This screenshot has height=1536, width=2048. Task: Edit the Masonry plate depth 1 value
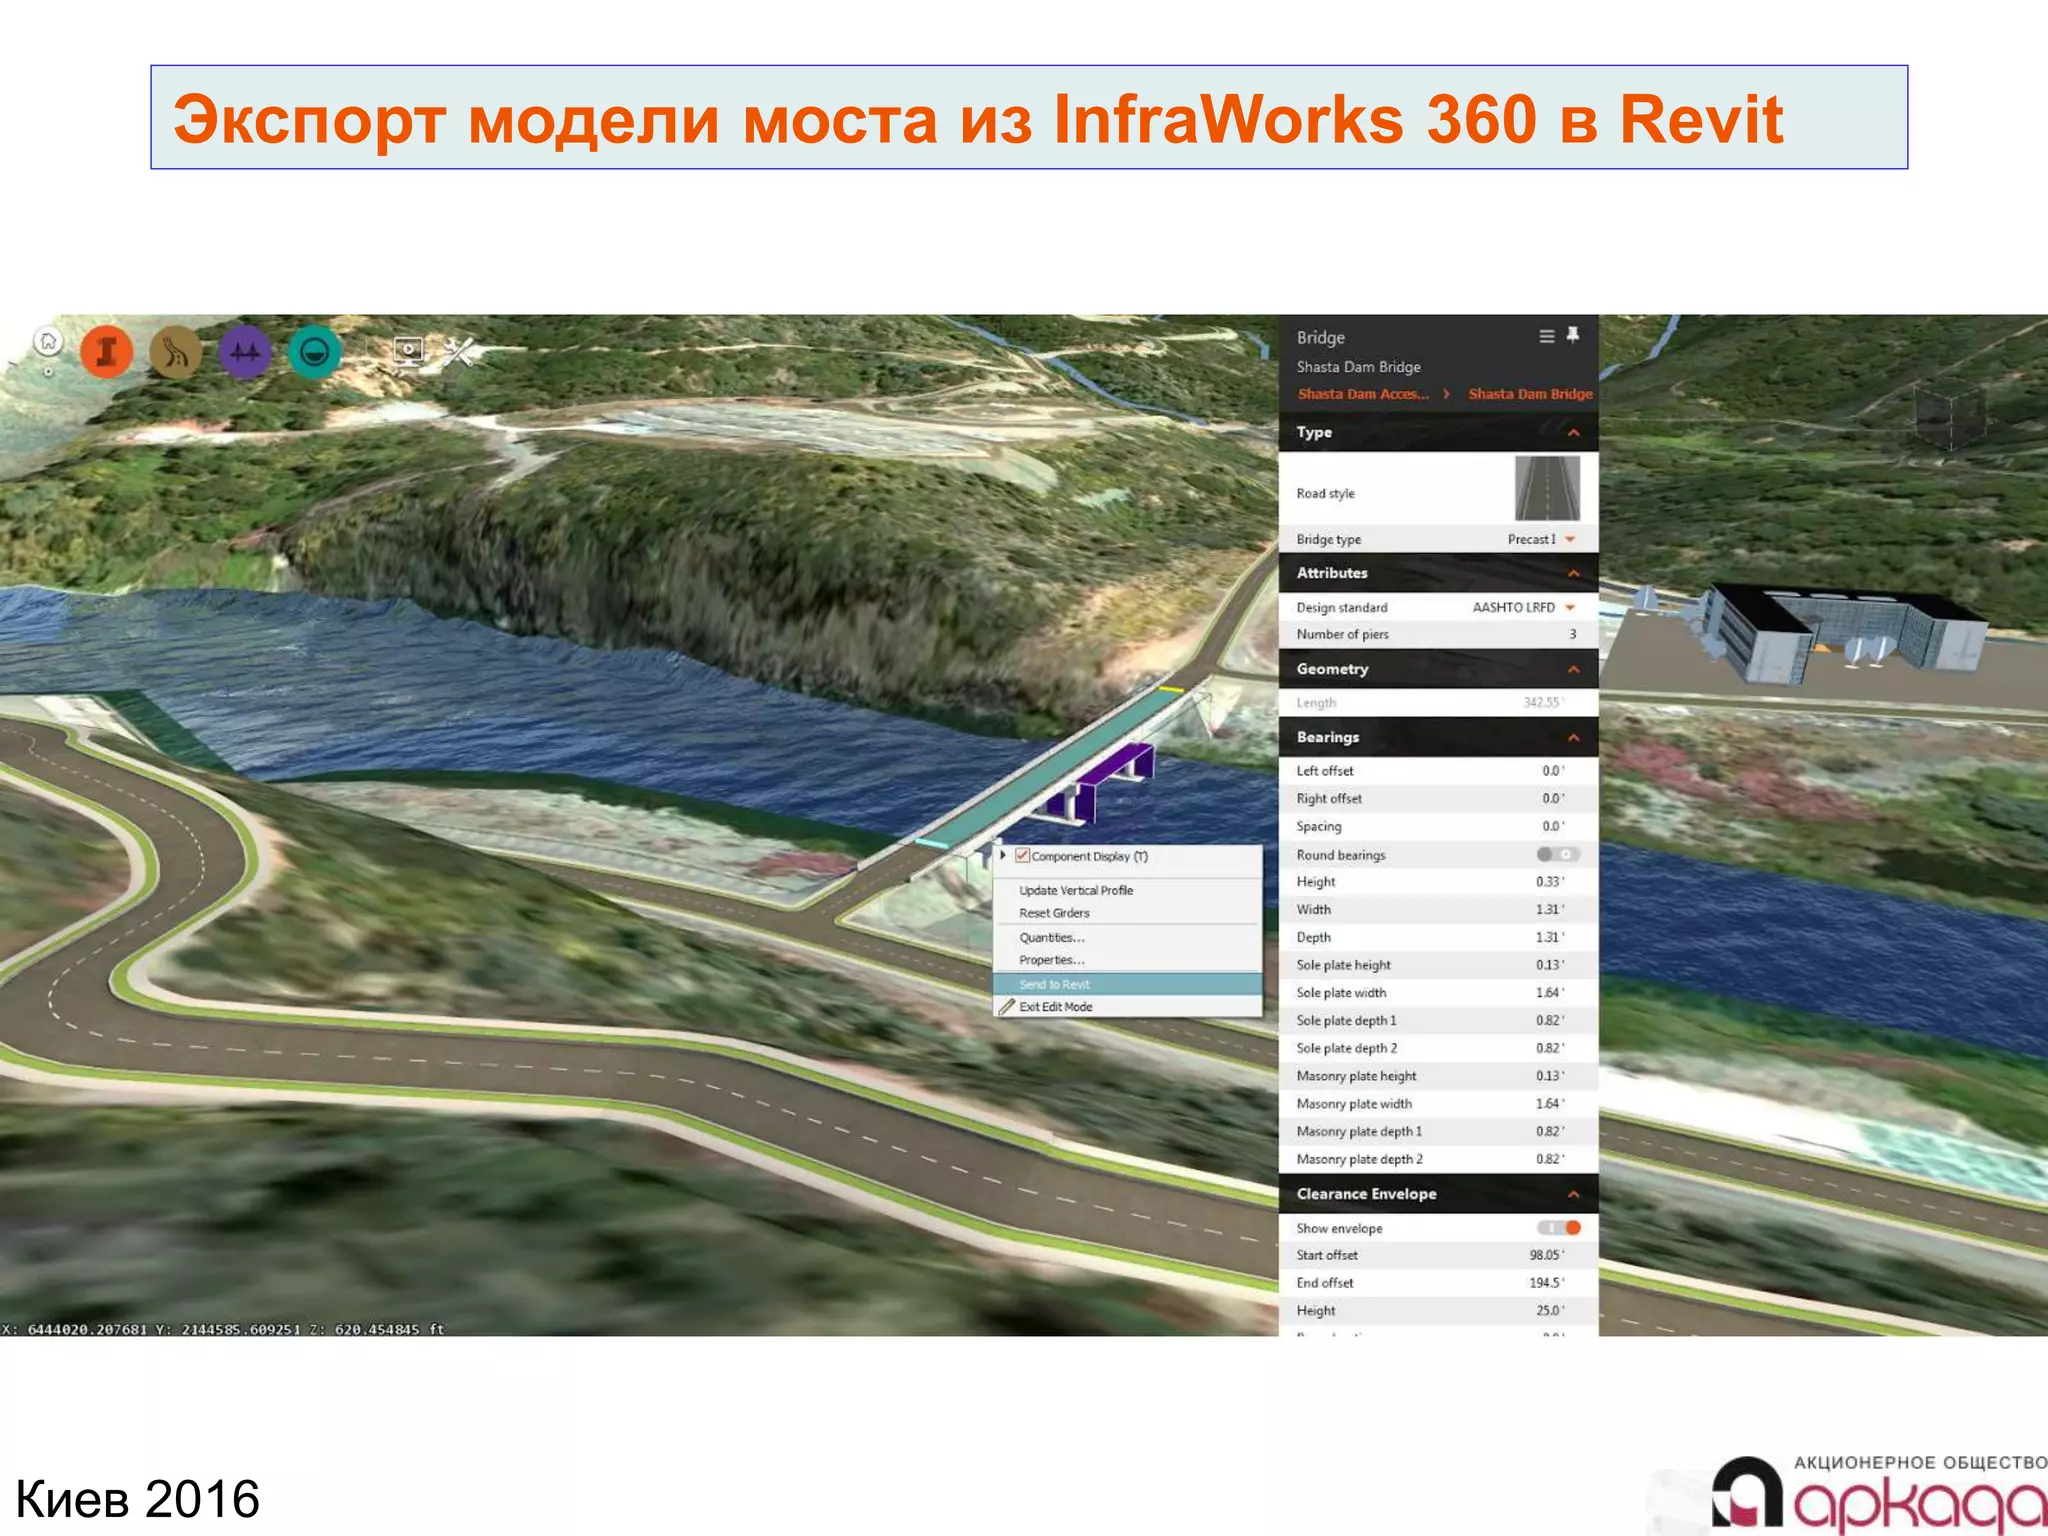coord(1550,1132)
